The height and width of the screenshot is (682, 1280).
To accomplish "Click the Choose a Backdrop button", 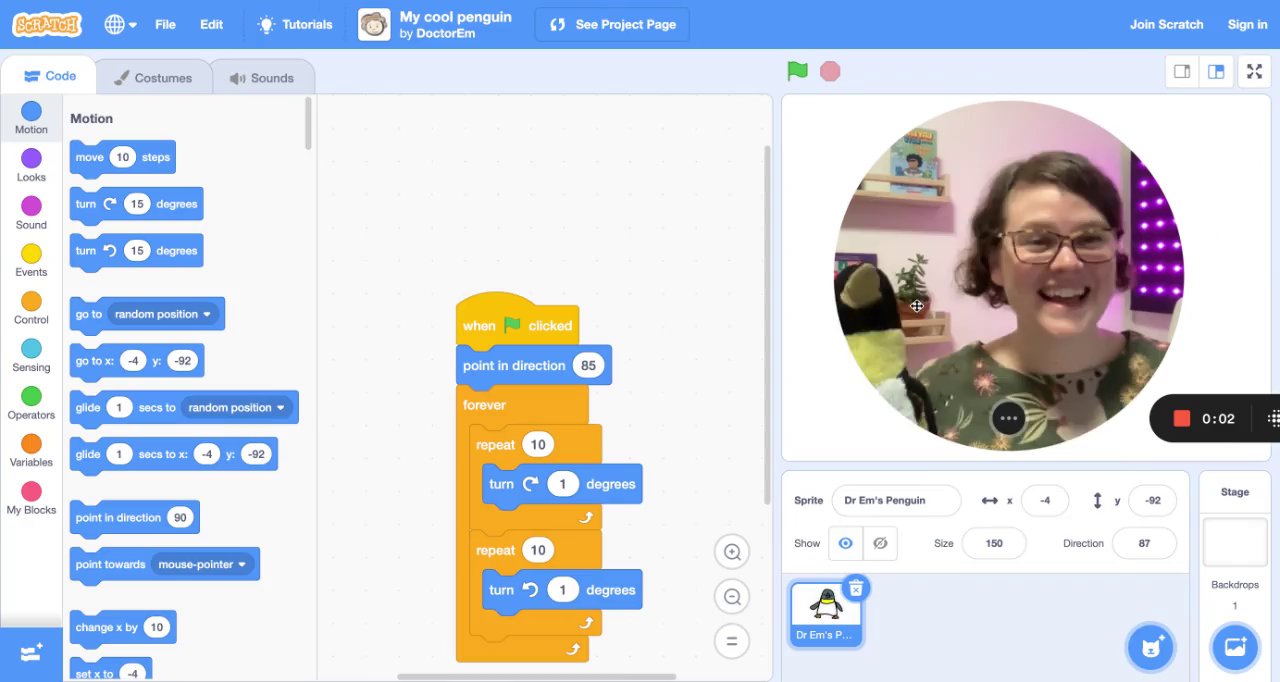I will point(1235,647).
